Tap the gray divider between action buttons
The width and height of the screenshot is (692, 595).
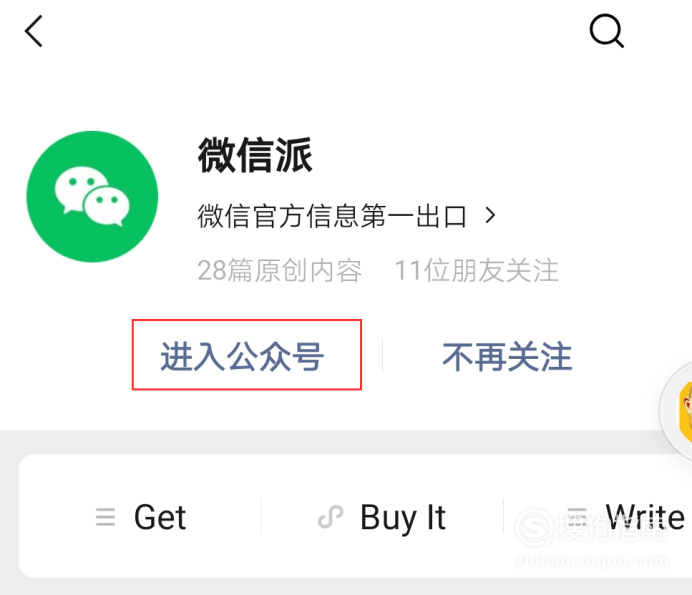[x=382, y=356]
